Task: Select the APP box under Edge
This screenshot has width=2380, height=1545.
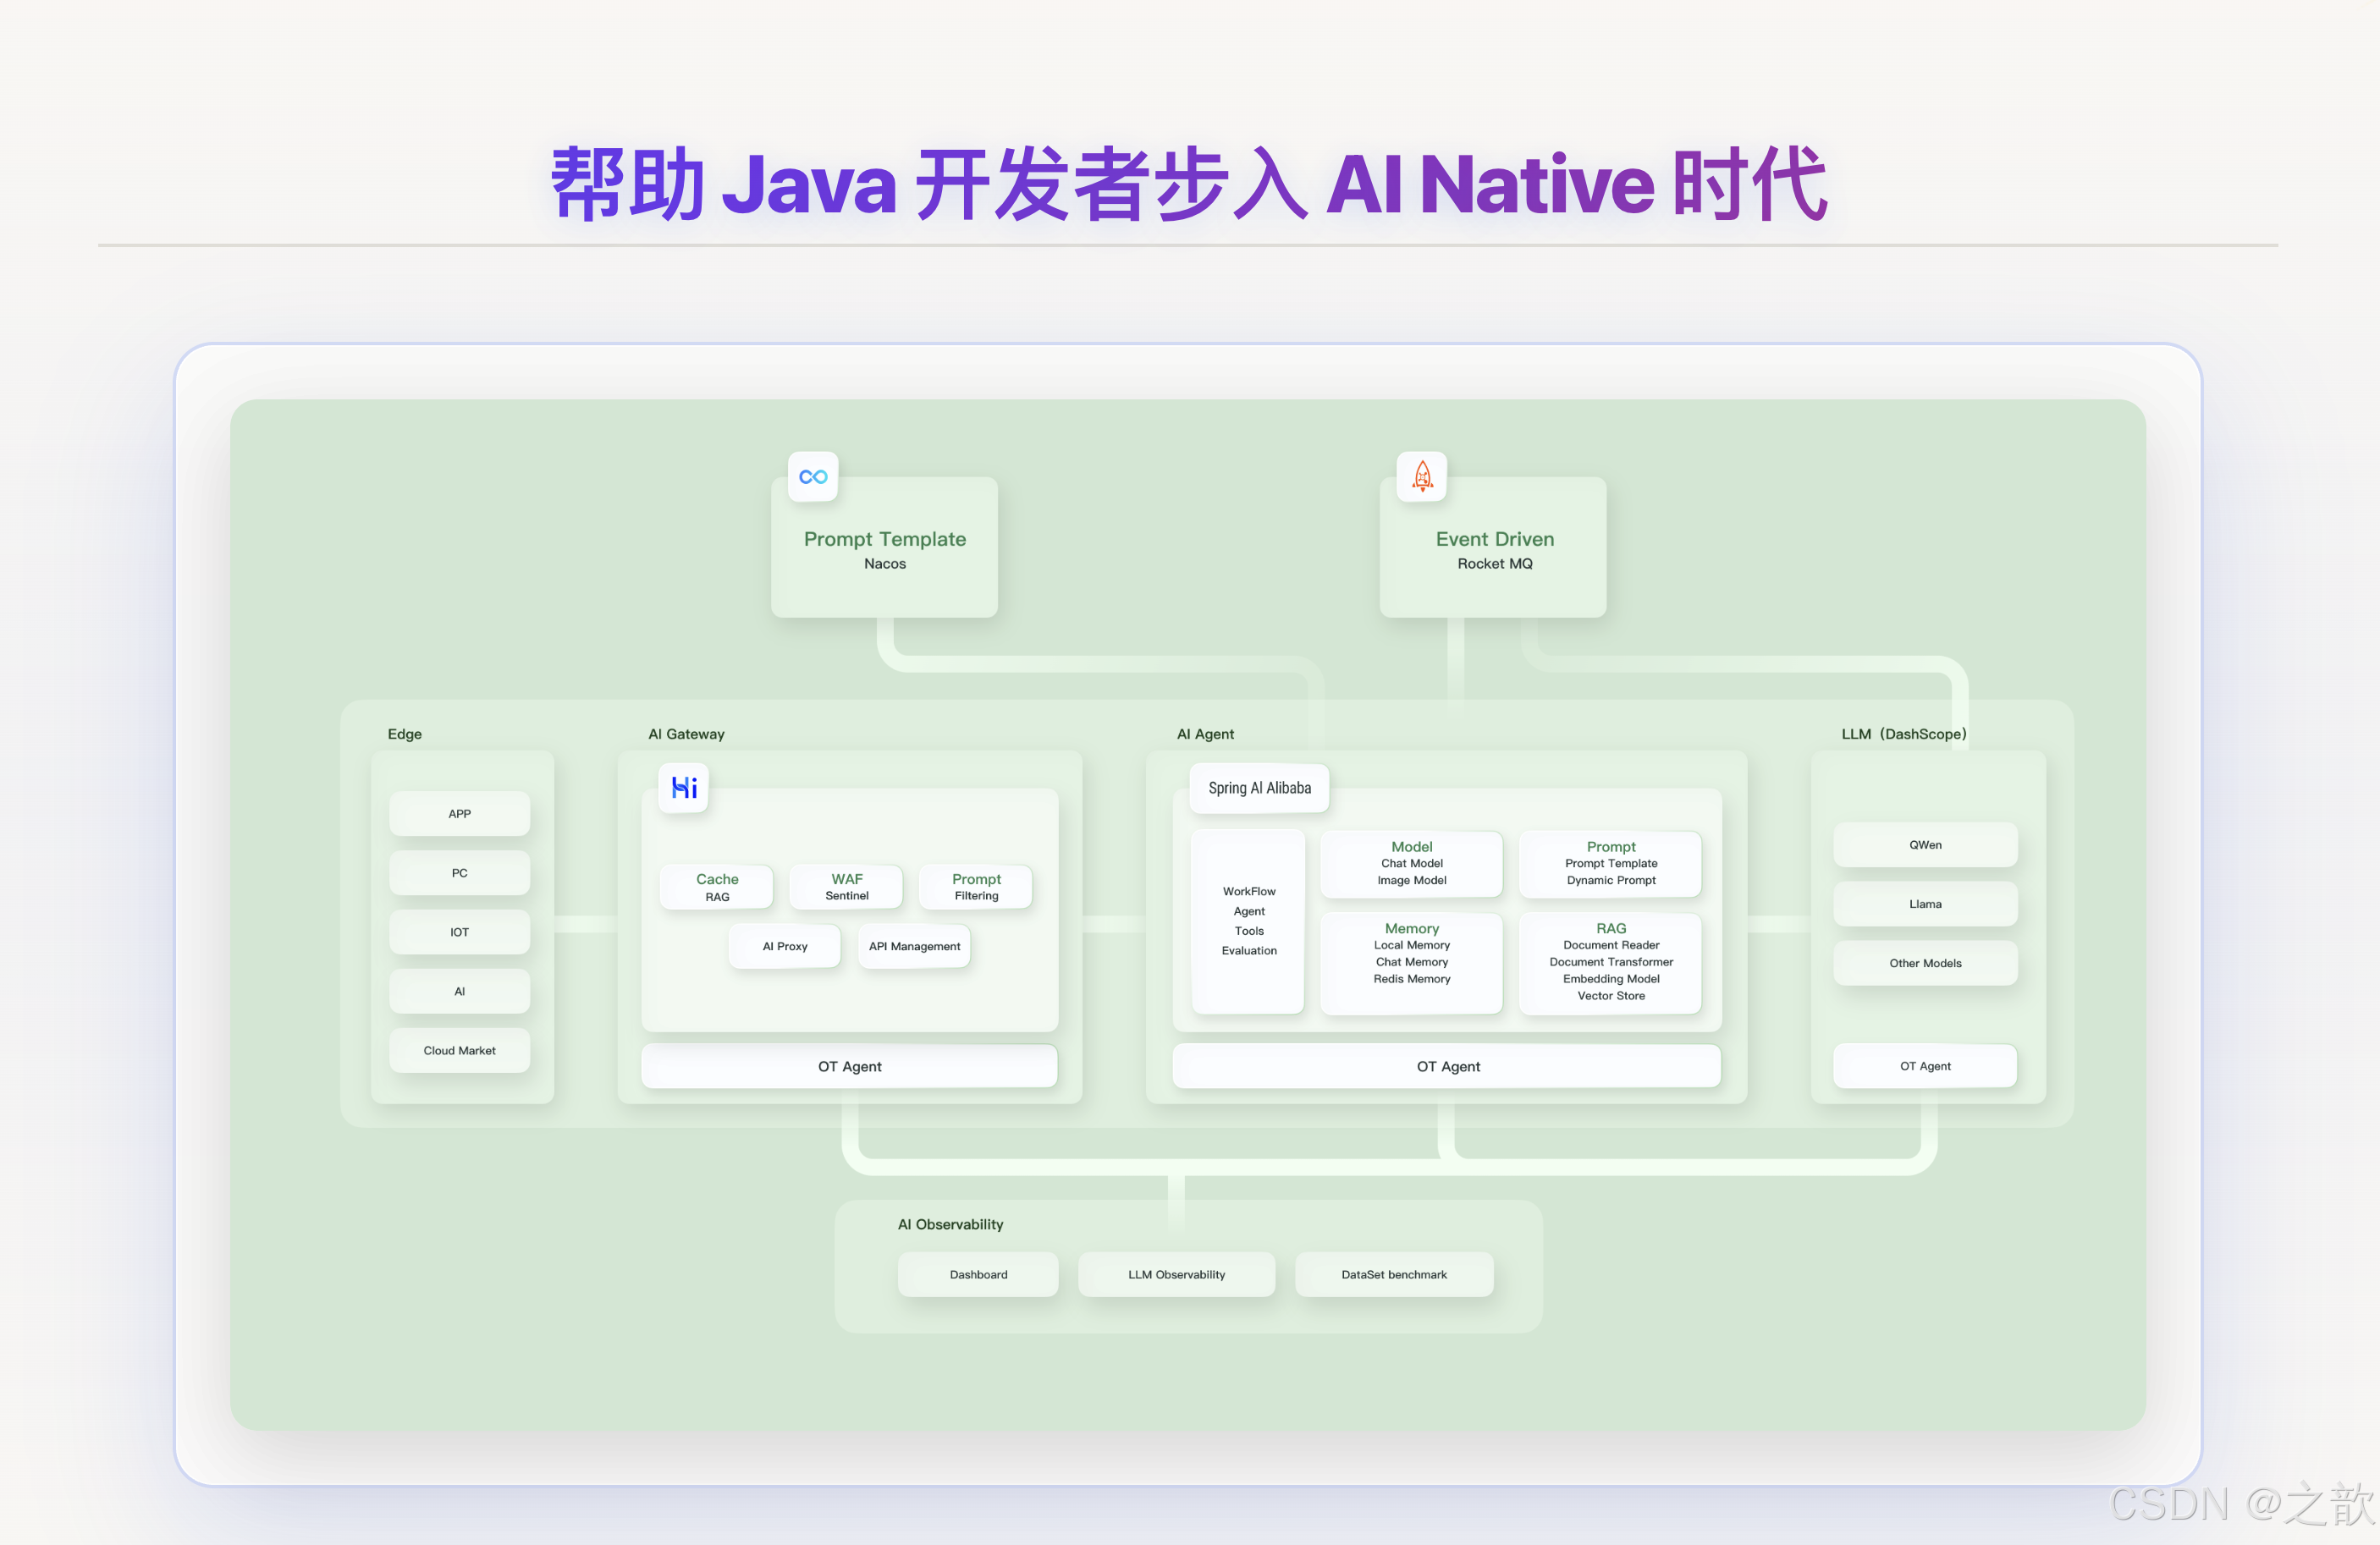Action: coord(459,814)
